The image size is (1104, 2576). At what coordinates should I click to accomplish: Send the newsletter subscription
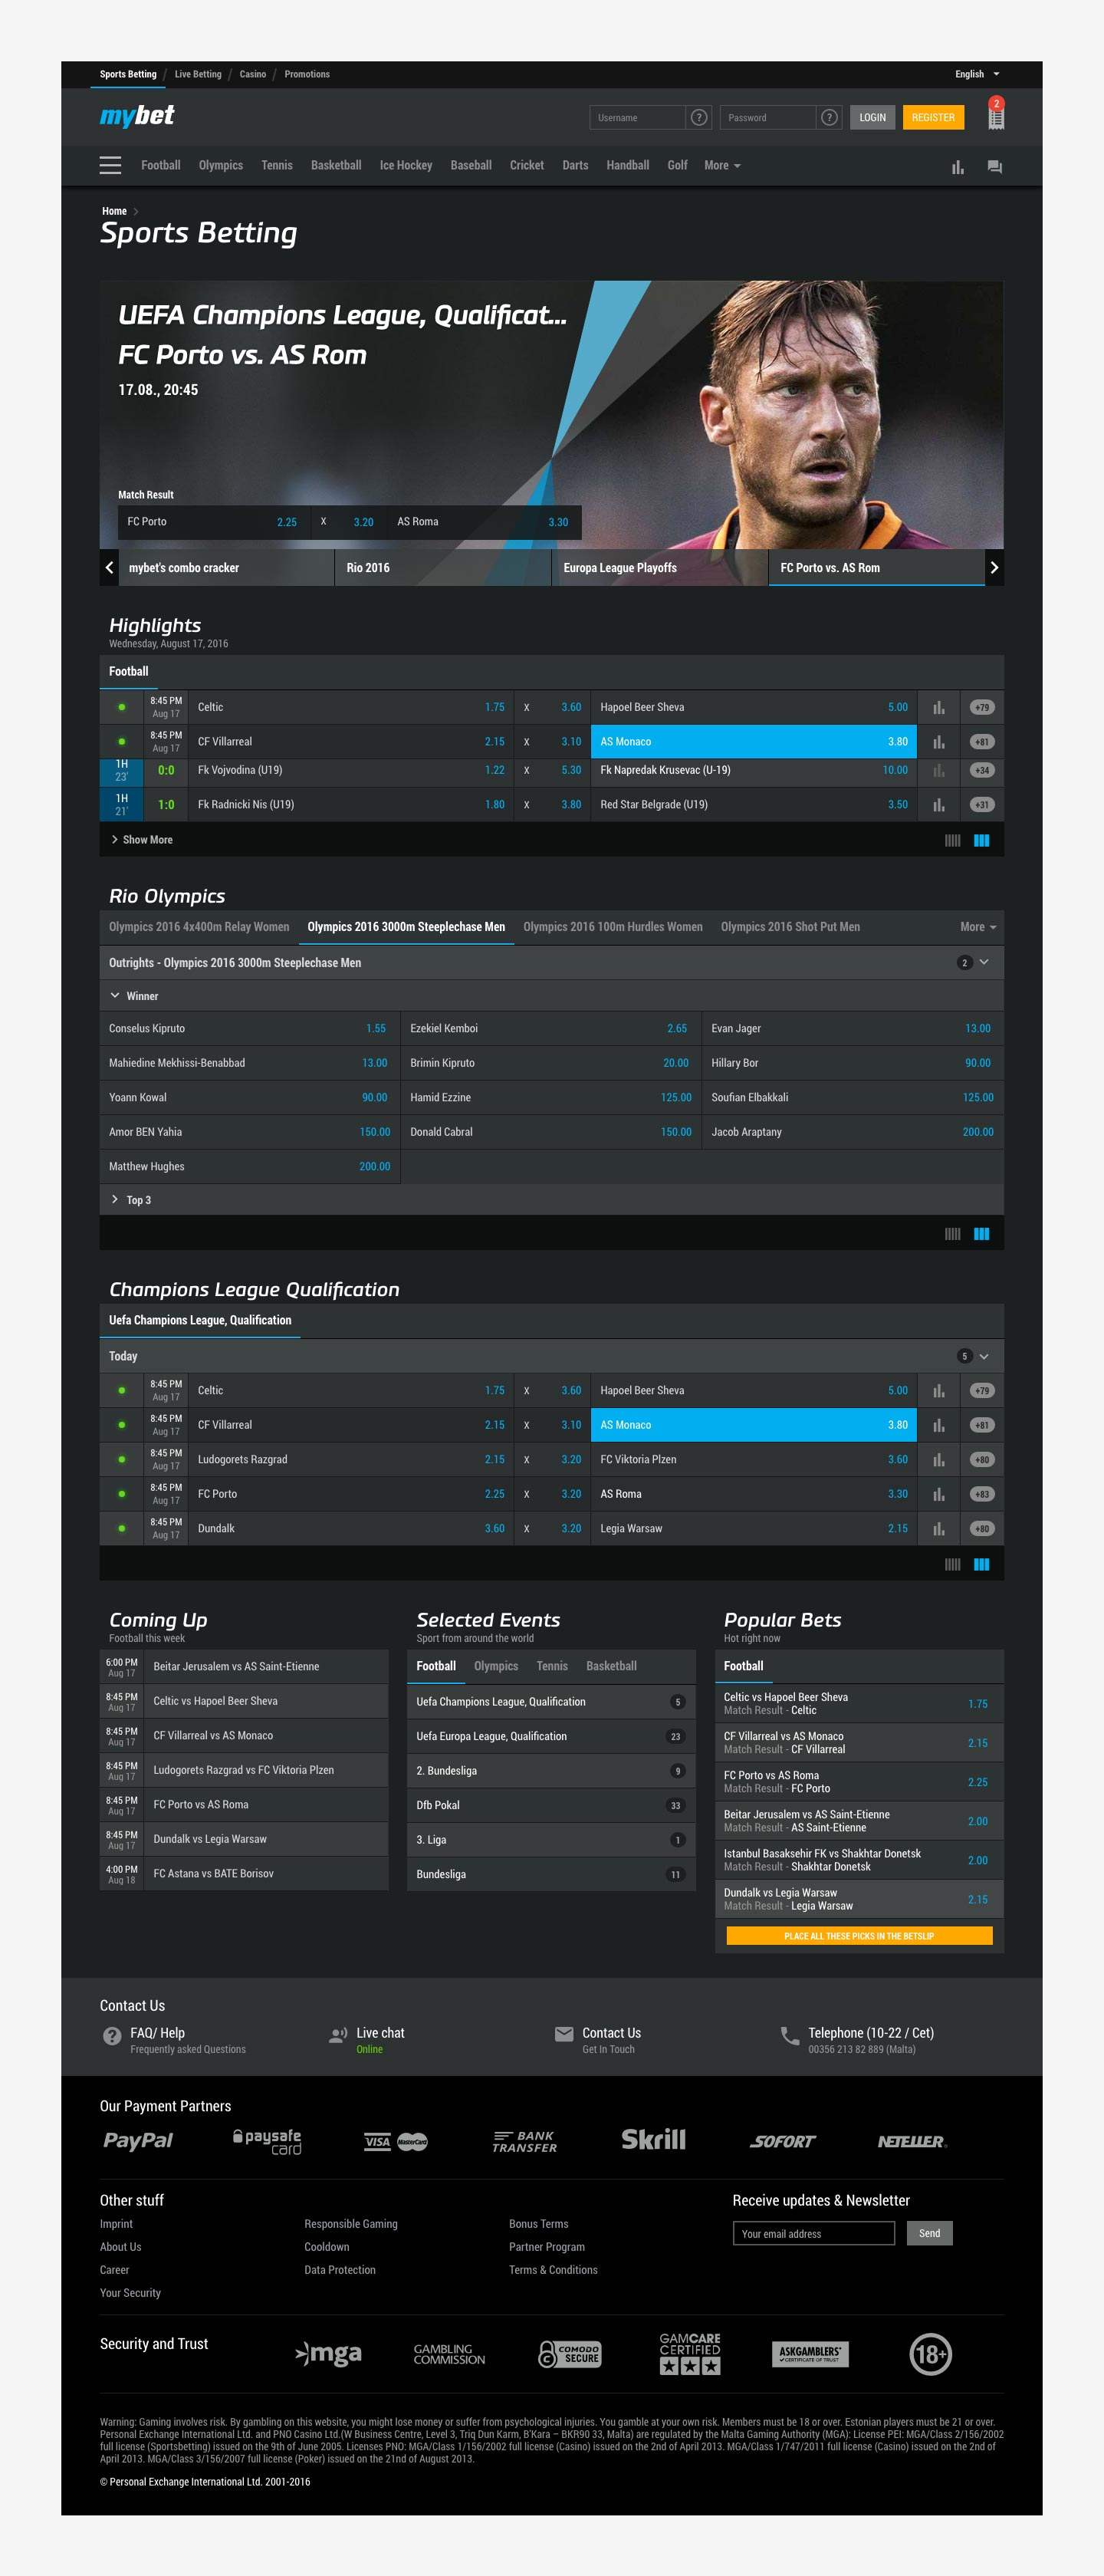point(930,2233)
